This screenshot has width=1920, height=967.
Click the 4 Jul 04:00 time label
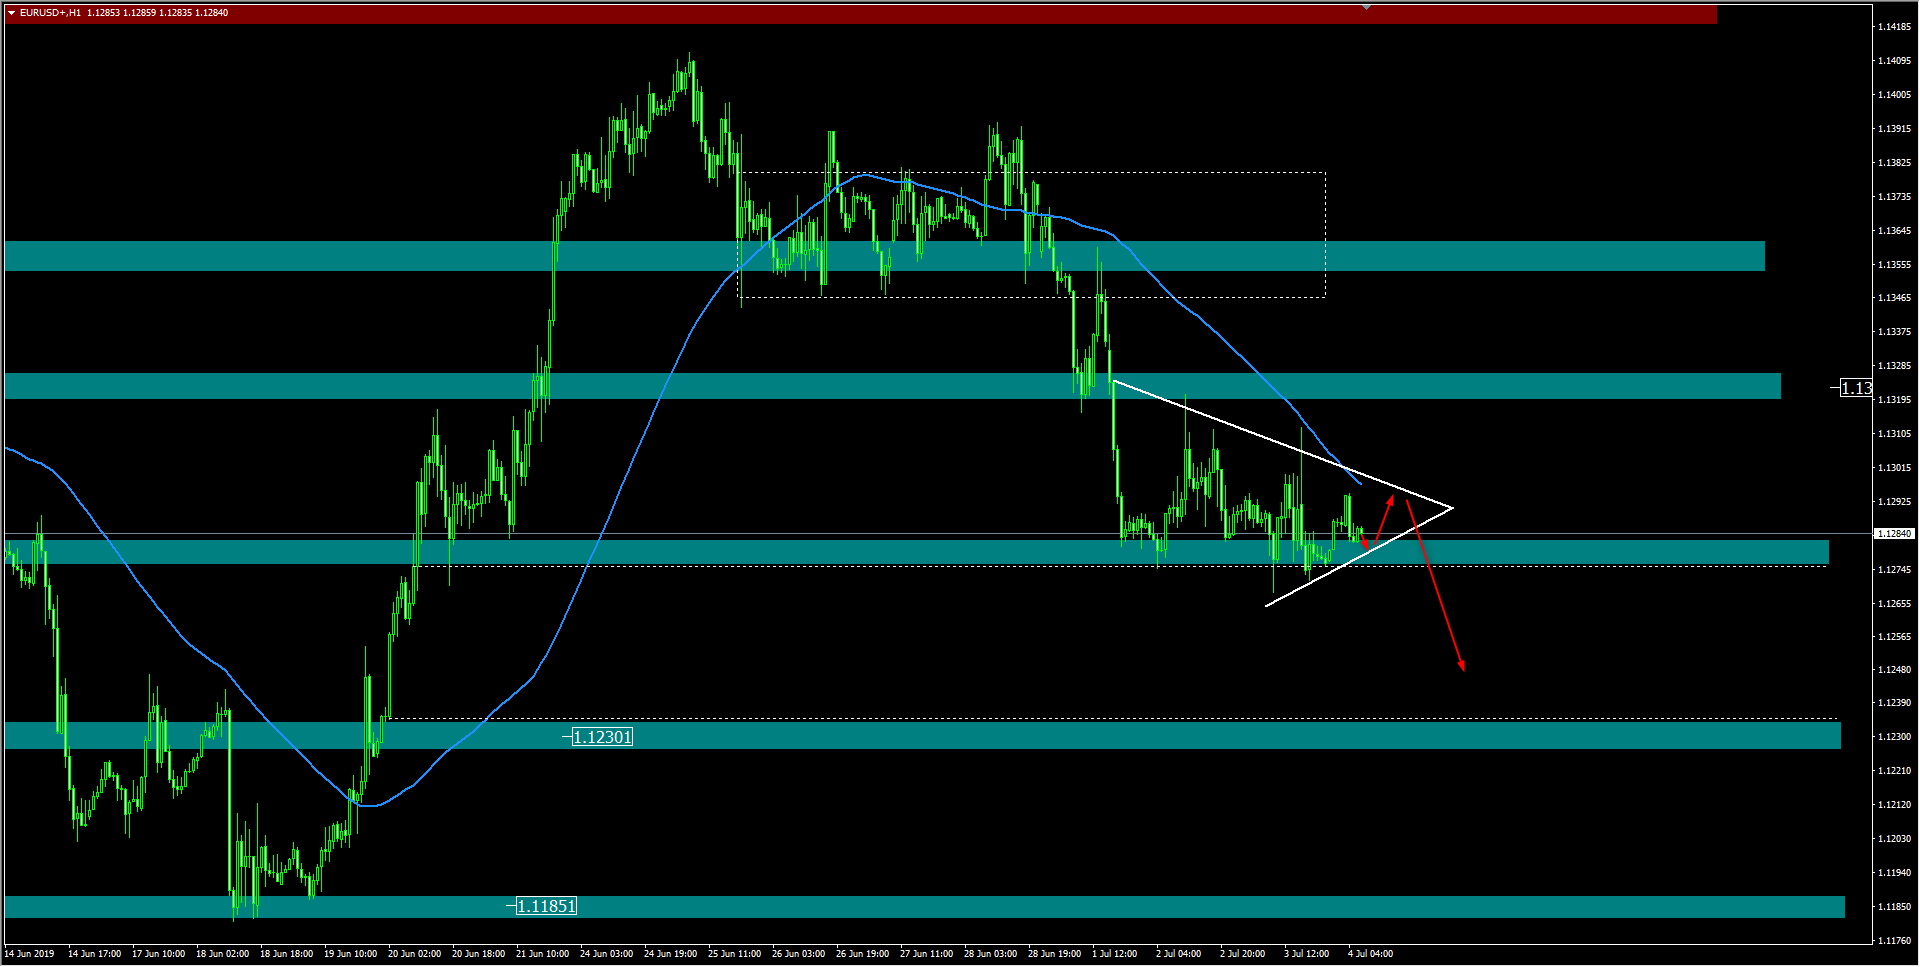click(x=1370, y=954)
